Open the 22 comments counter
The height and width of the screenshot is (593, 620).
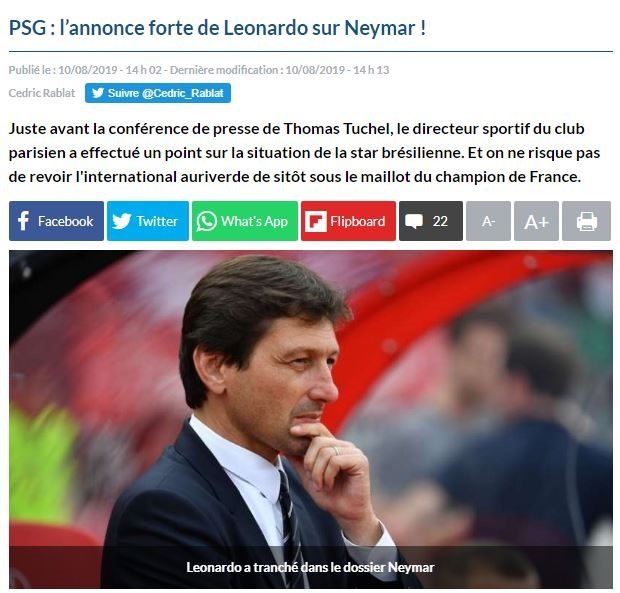[x=431, y=221]
